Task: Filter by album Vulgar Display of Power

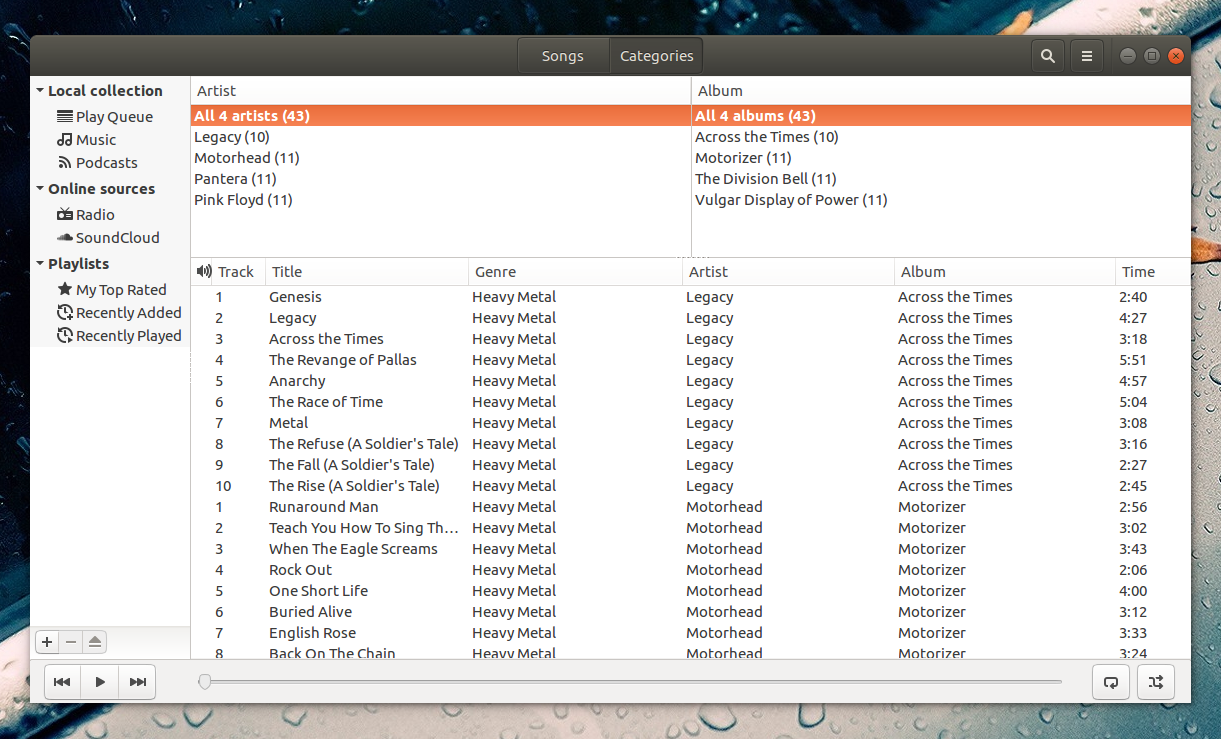Action: [941, 200]
